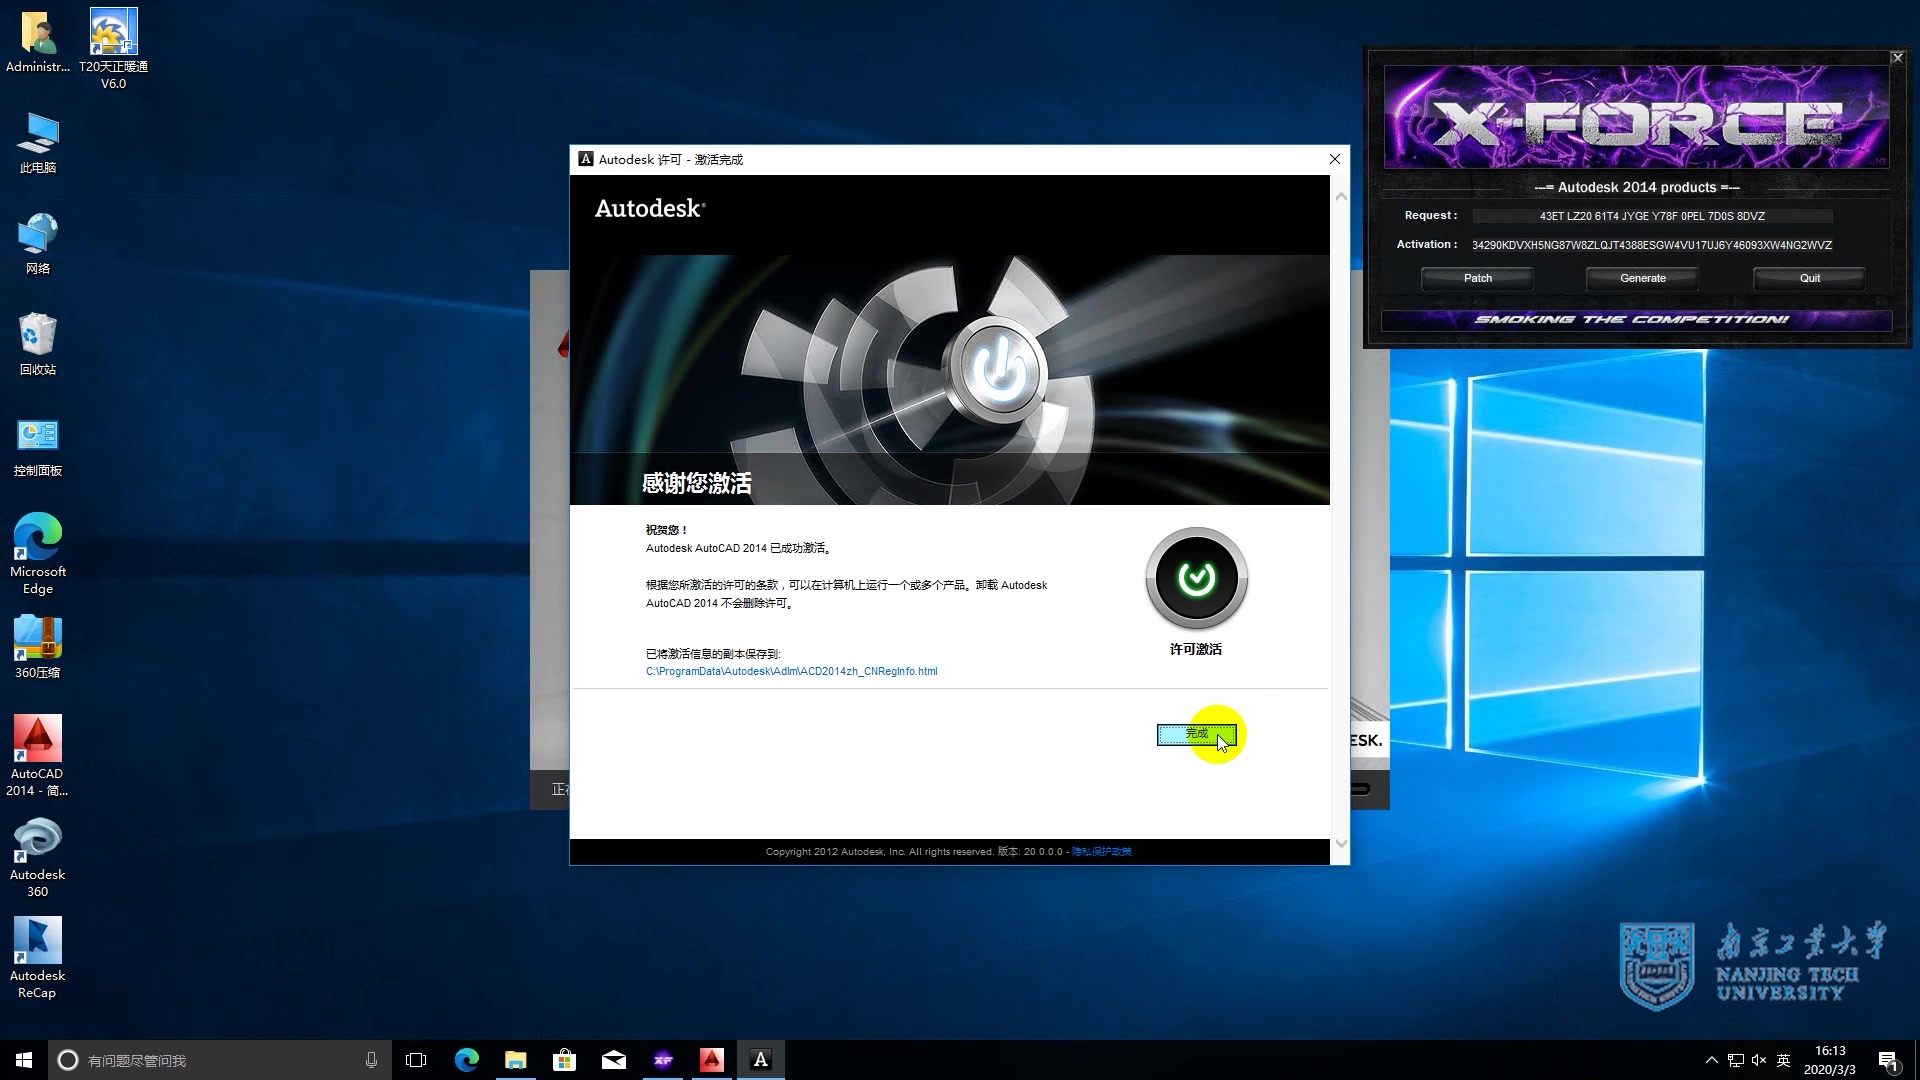Click the network icon in system tray
Viewport: 1920px width, 1080px height.
1735,1060
